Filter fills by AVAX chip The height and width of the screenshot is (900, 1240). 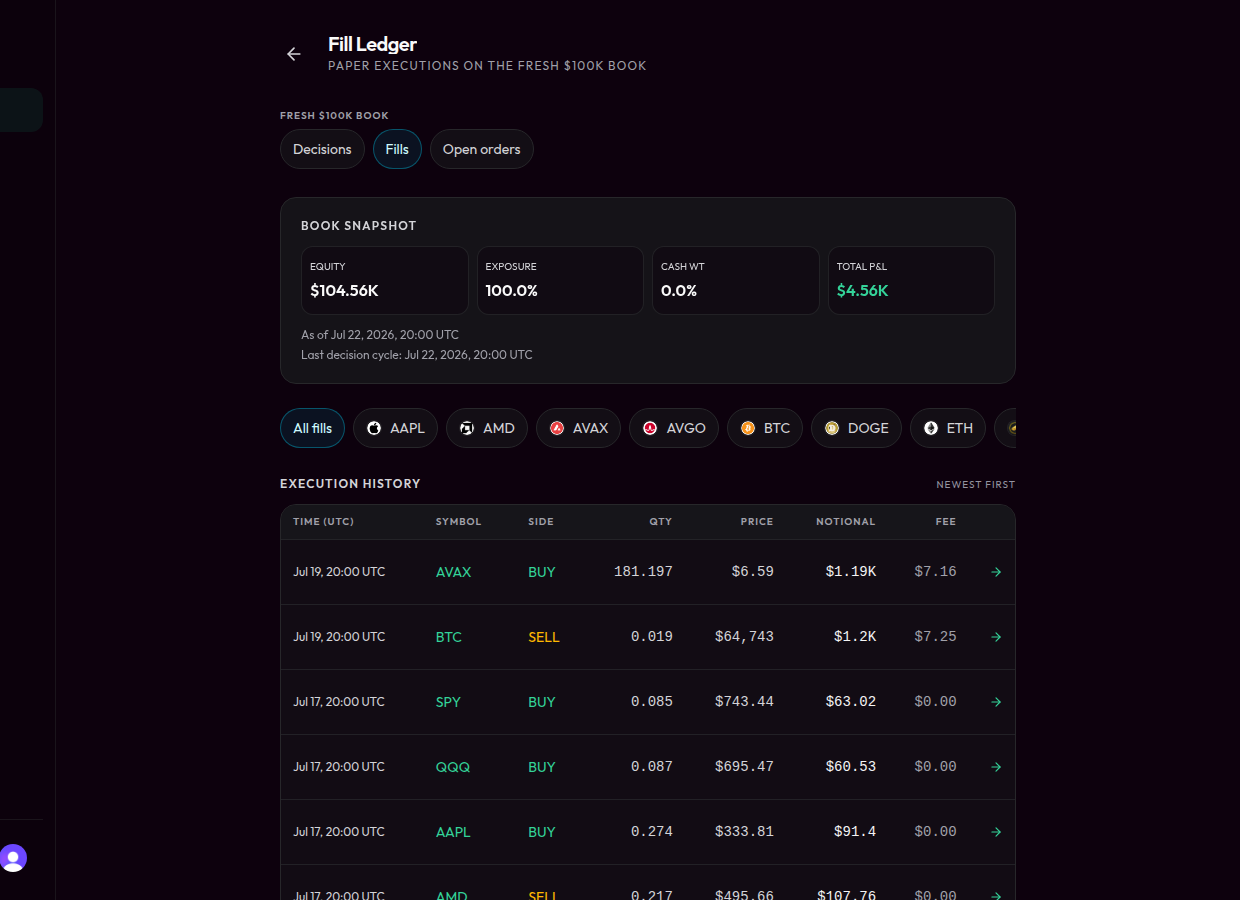click(578, 428)
